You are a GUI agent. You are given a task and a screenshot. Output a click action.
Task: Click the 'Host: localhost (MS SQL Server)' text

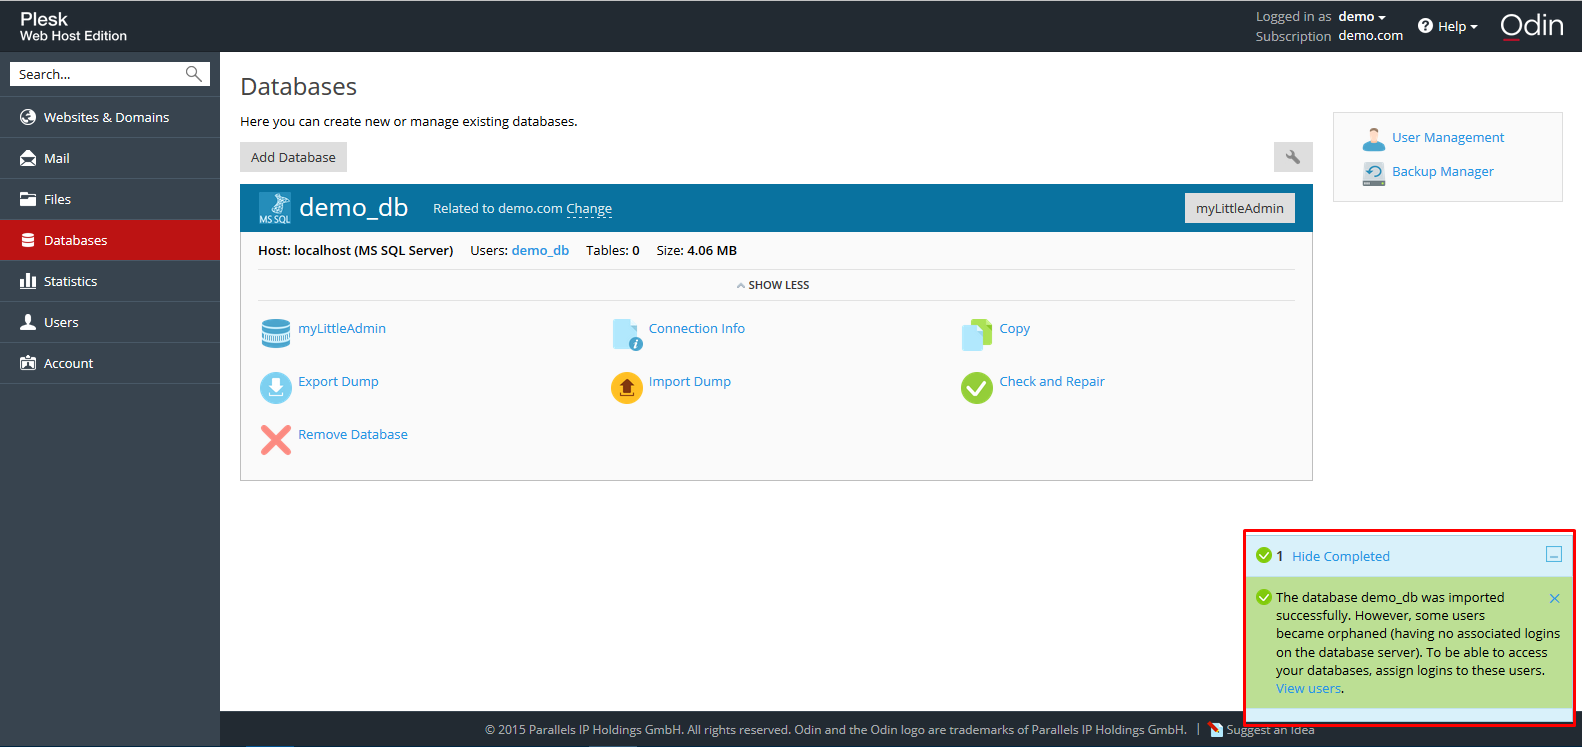pos(356,250)
